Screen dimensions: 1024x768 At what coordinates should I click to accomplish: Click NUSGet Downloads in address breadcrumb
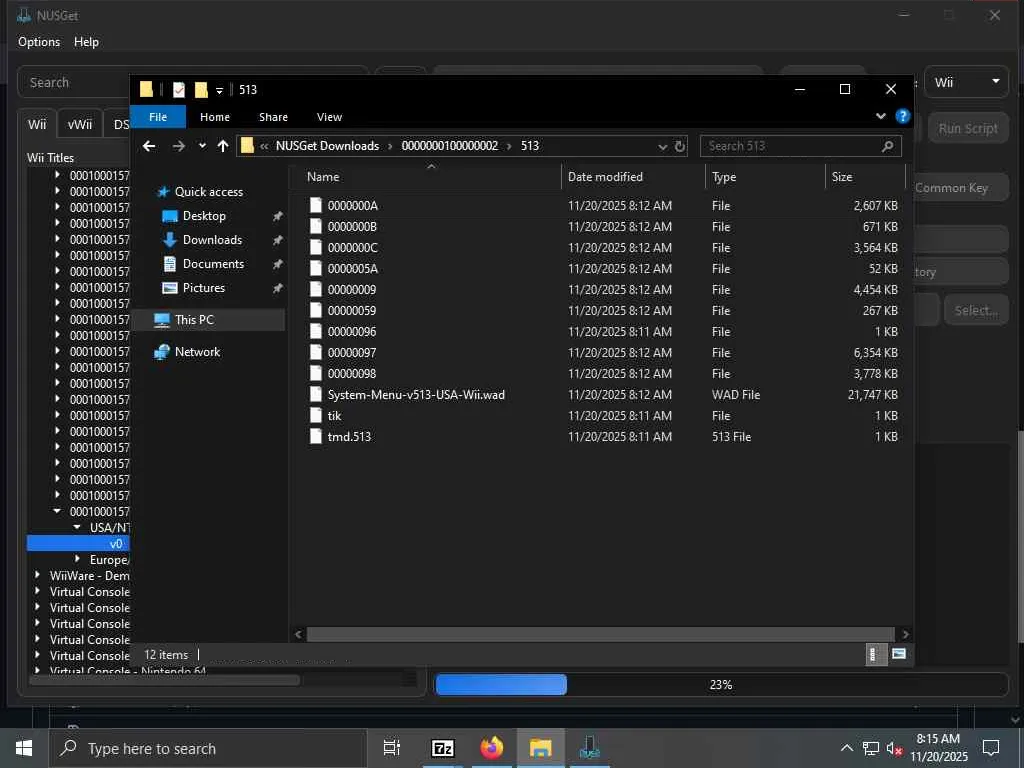(327, 146)
